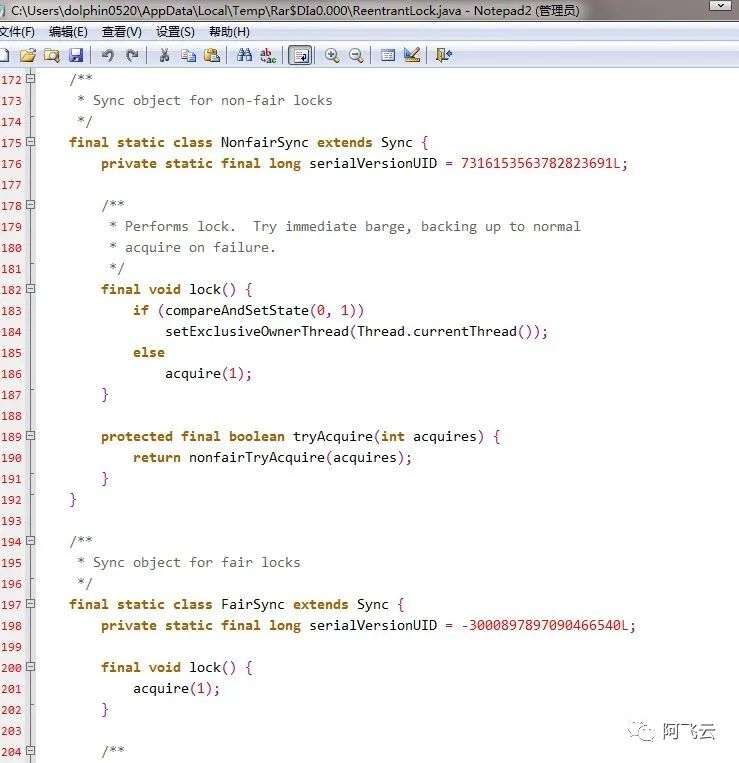Click the class name FairSync
The width and height of the screenshot is (739, 763).
(x=252, y=604)
